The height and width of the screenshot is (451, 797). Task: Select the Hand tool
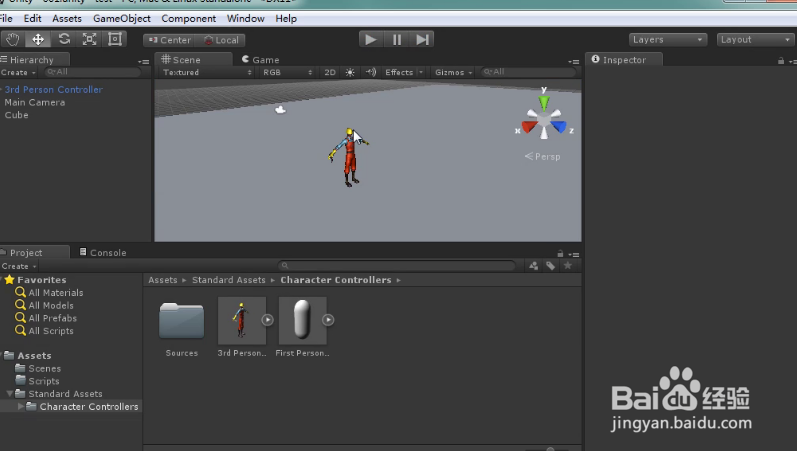[x=12, y=39]
